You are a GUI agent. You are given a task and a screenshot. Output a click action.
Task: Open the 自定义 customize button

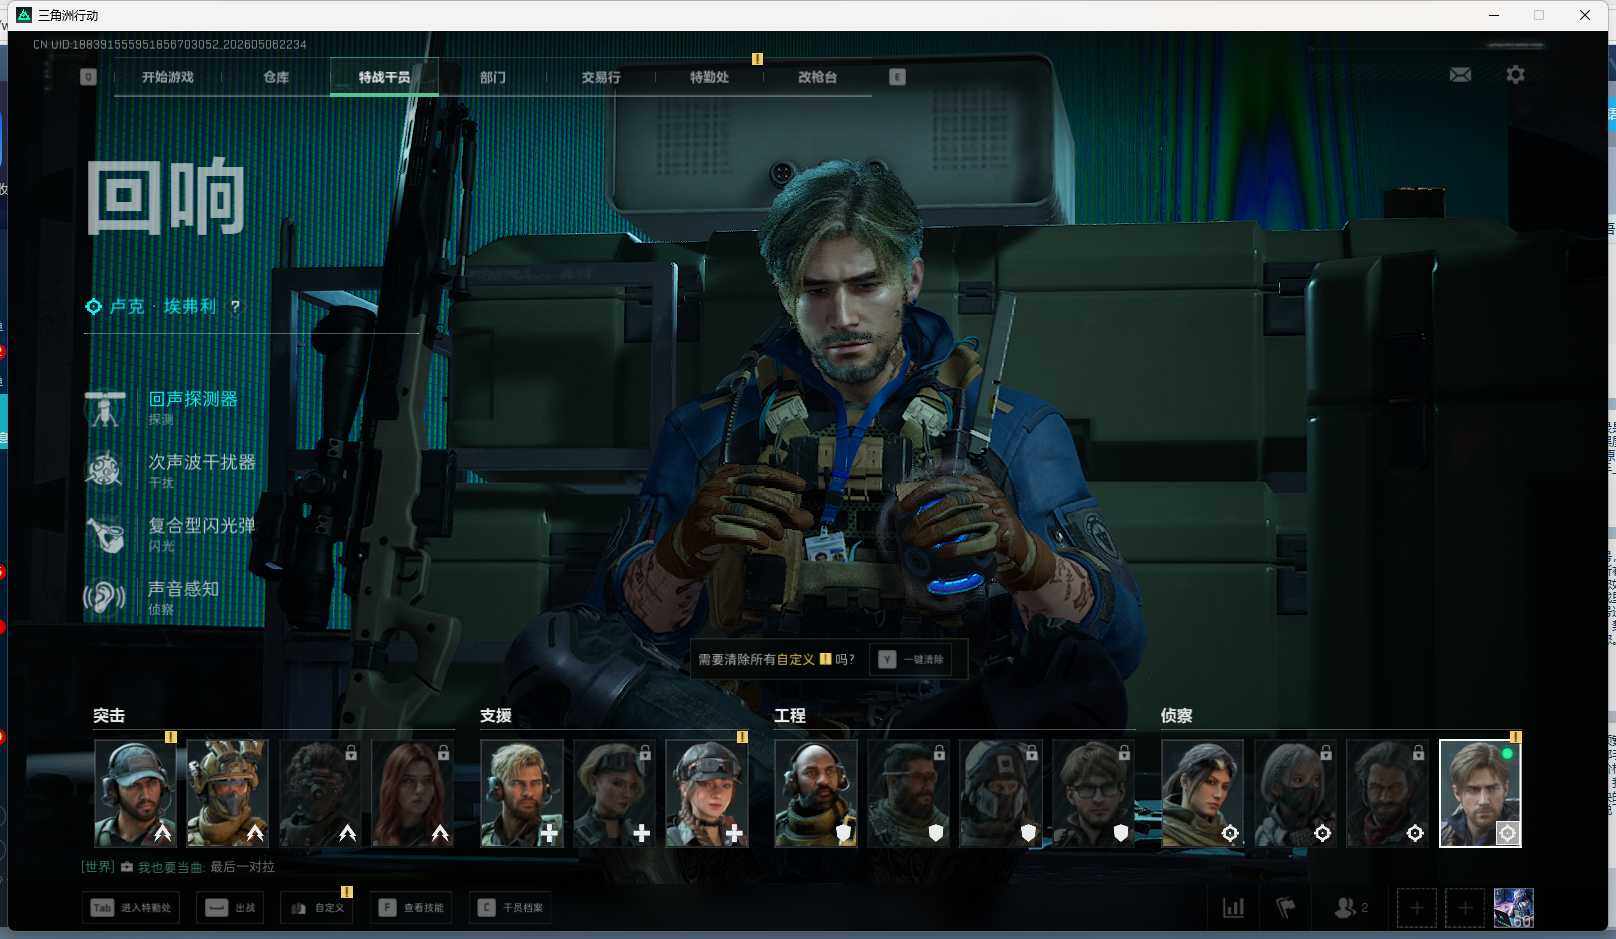click(x=317, y=908)
